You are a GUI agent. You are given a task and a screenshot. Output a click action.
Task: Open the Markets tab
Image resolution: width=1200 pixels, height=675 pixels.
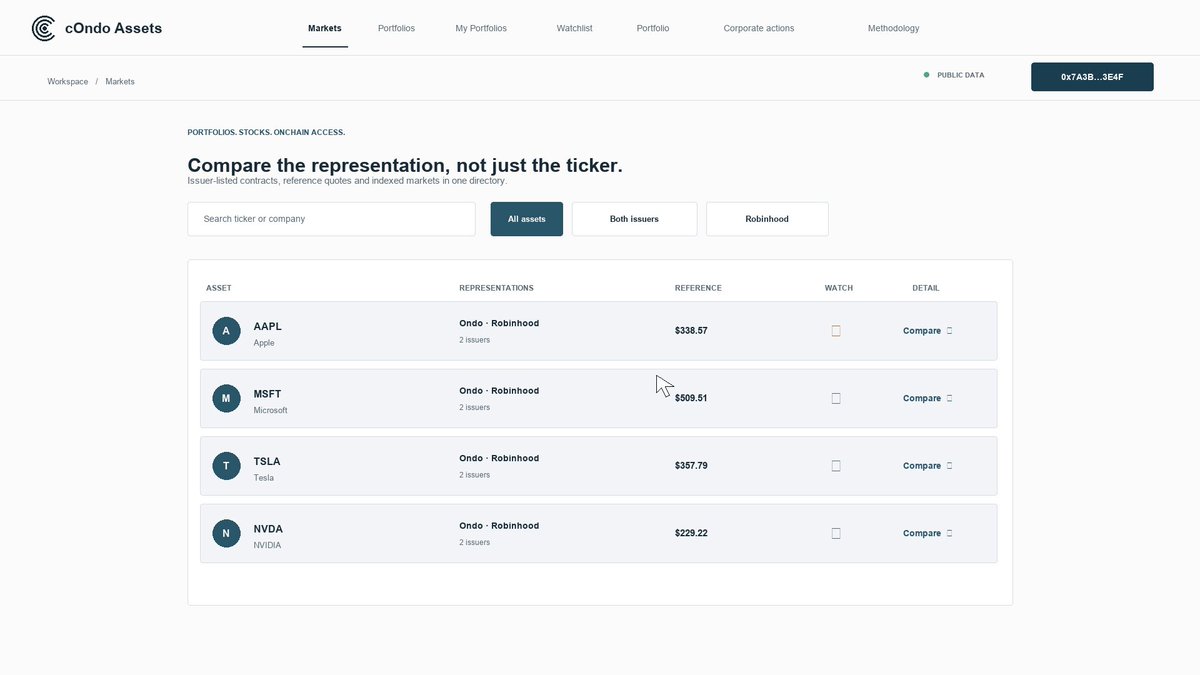(x=325, y=28)
